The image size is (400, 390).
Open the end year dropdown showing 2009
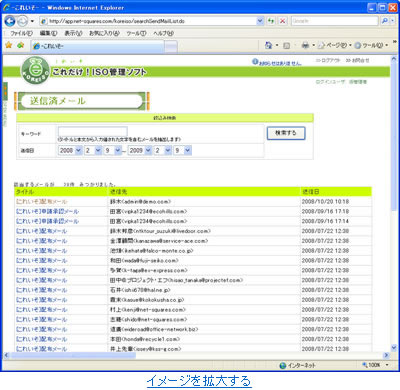coord(140,150)
